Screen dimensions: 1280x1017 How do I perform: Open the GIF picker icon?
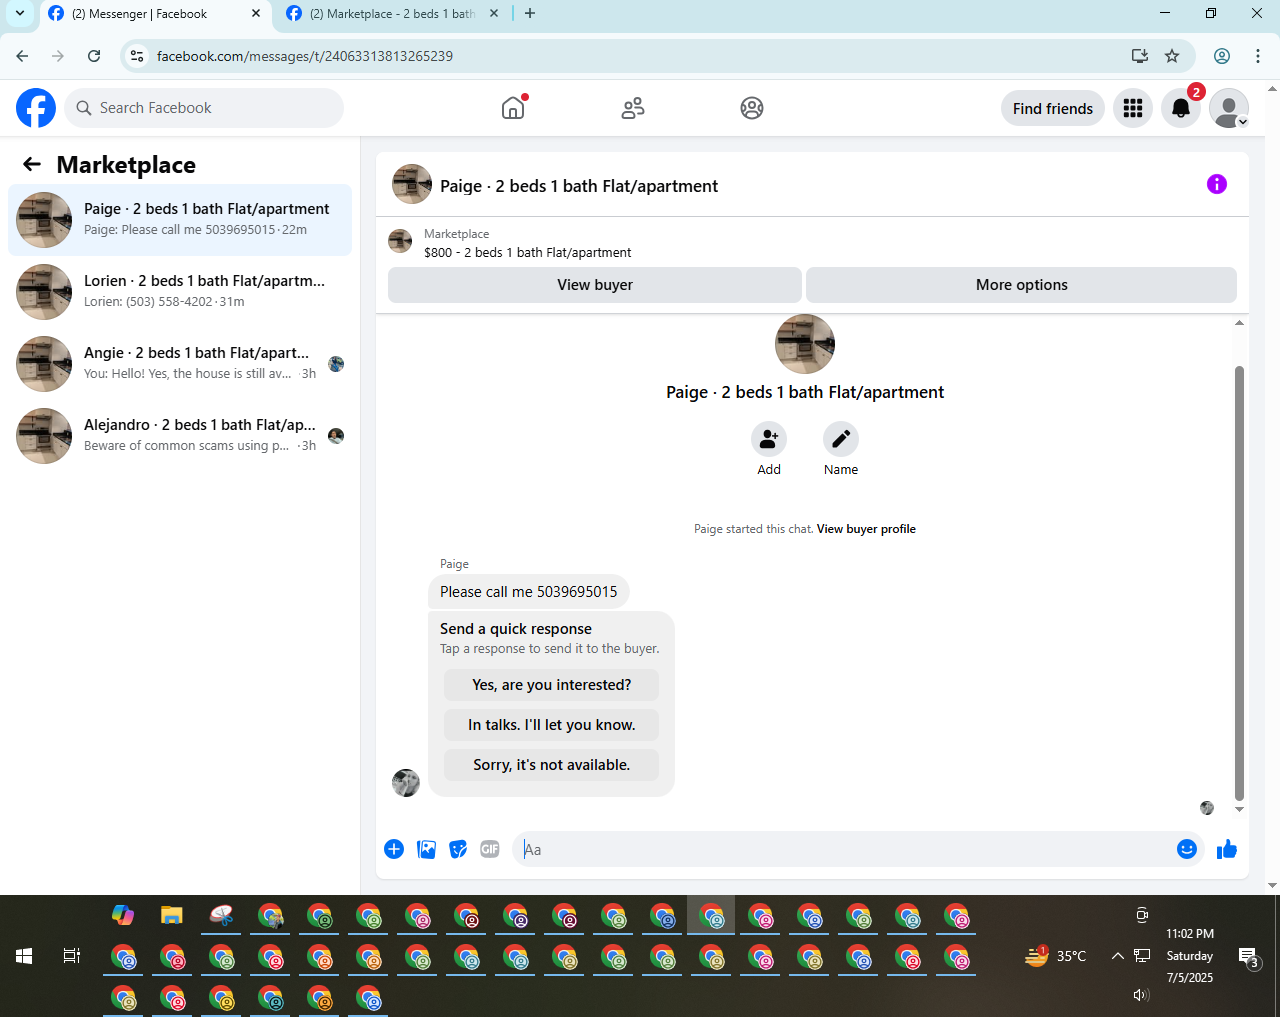pyautogui.click(x=490, y=849)
